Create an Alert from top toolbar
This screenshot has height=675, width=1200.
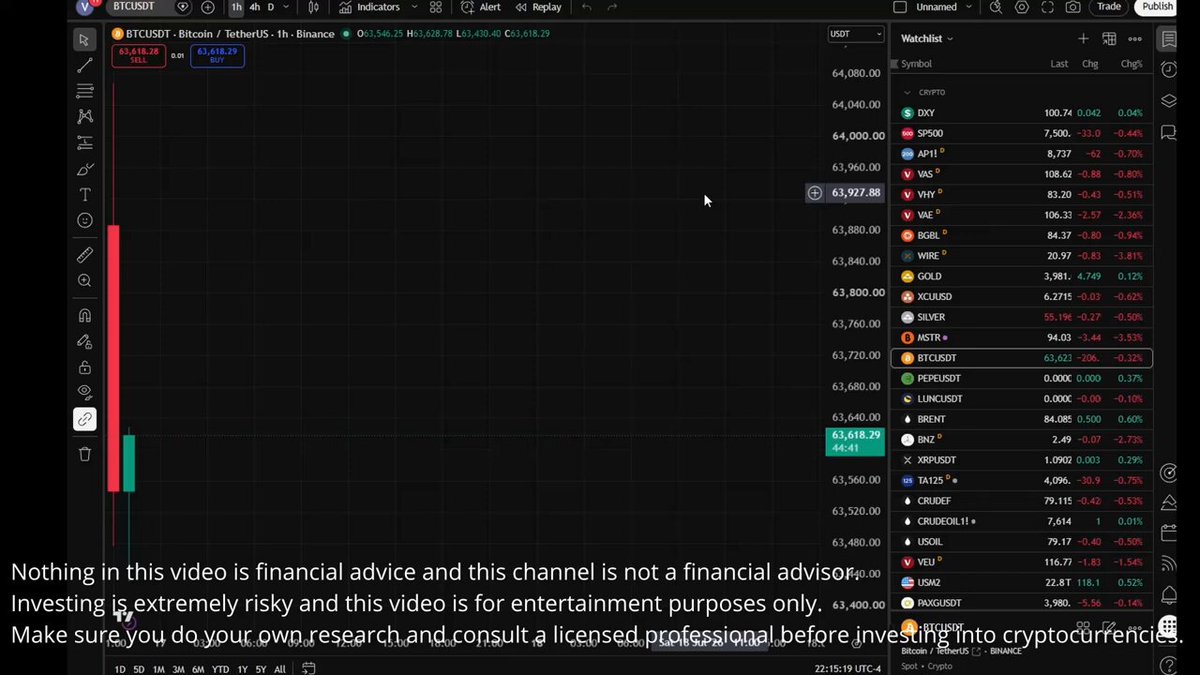coord(481,7)
